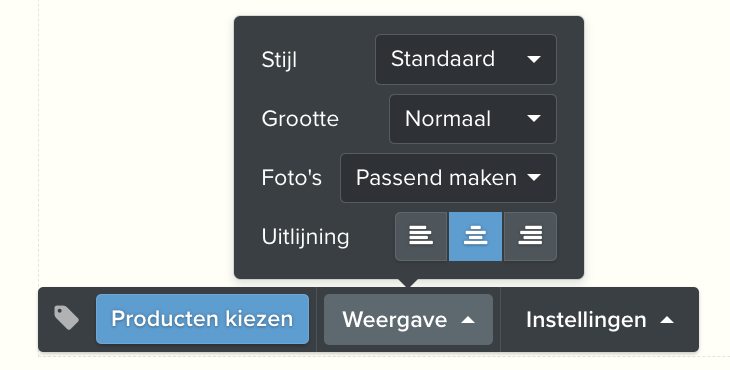The image size is (730, 370).
Task: Open the Instellingen menu
Action: pos(600,319)
